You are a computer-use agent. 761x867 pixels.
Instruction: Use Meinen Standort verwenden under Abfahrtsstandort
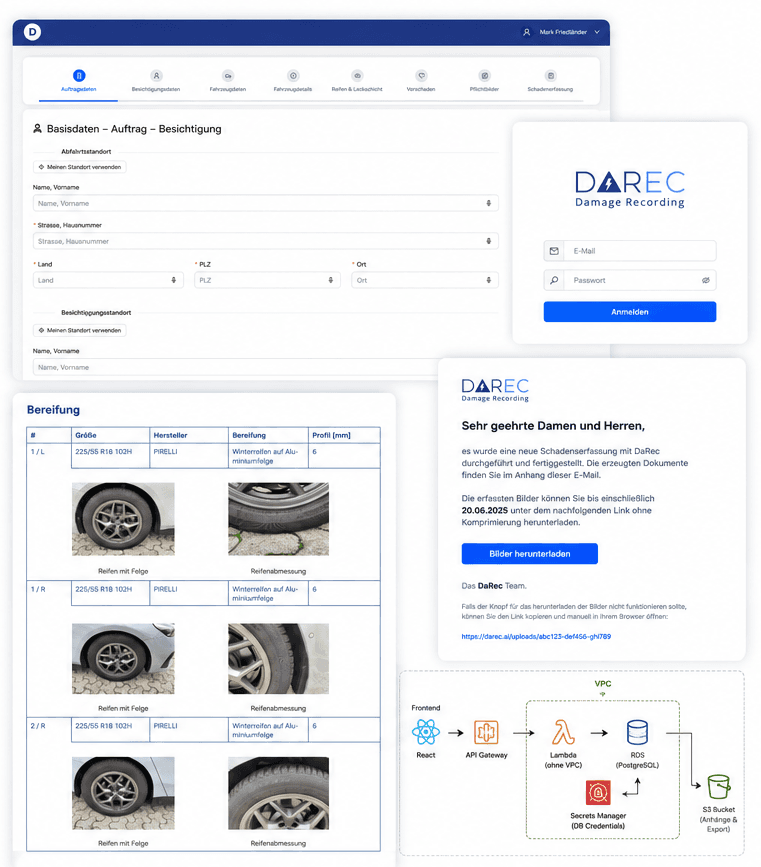80,167
